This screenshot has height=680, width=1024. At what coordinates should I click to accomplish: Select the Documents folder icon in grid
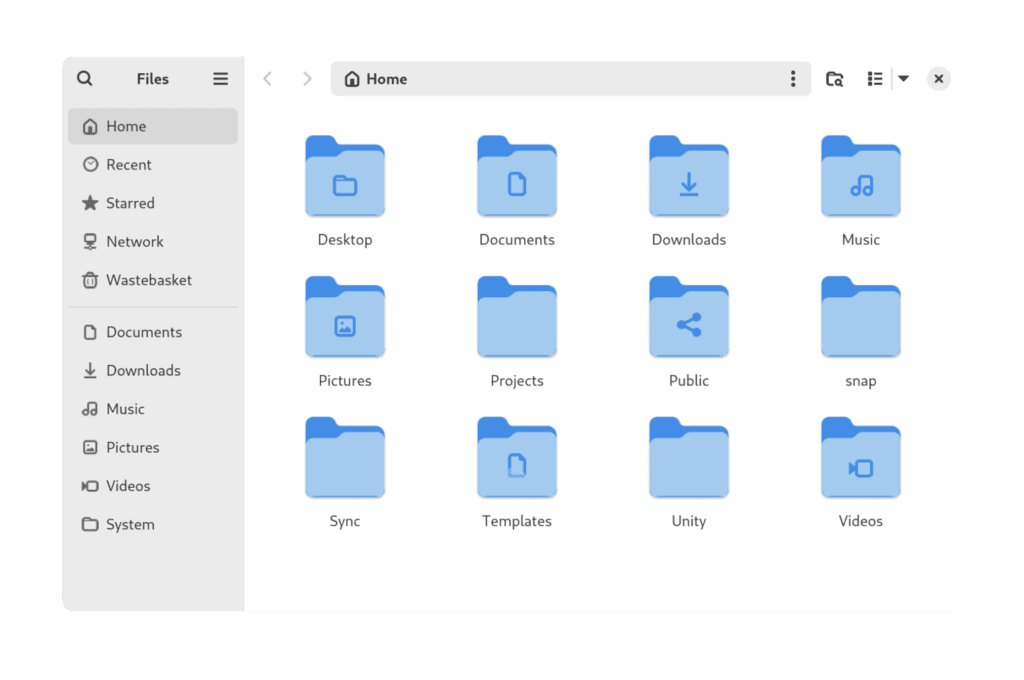[517, 176]
